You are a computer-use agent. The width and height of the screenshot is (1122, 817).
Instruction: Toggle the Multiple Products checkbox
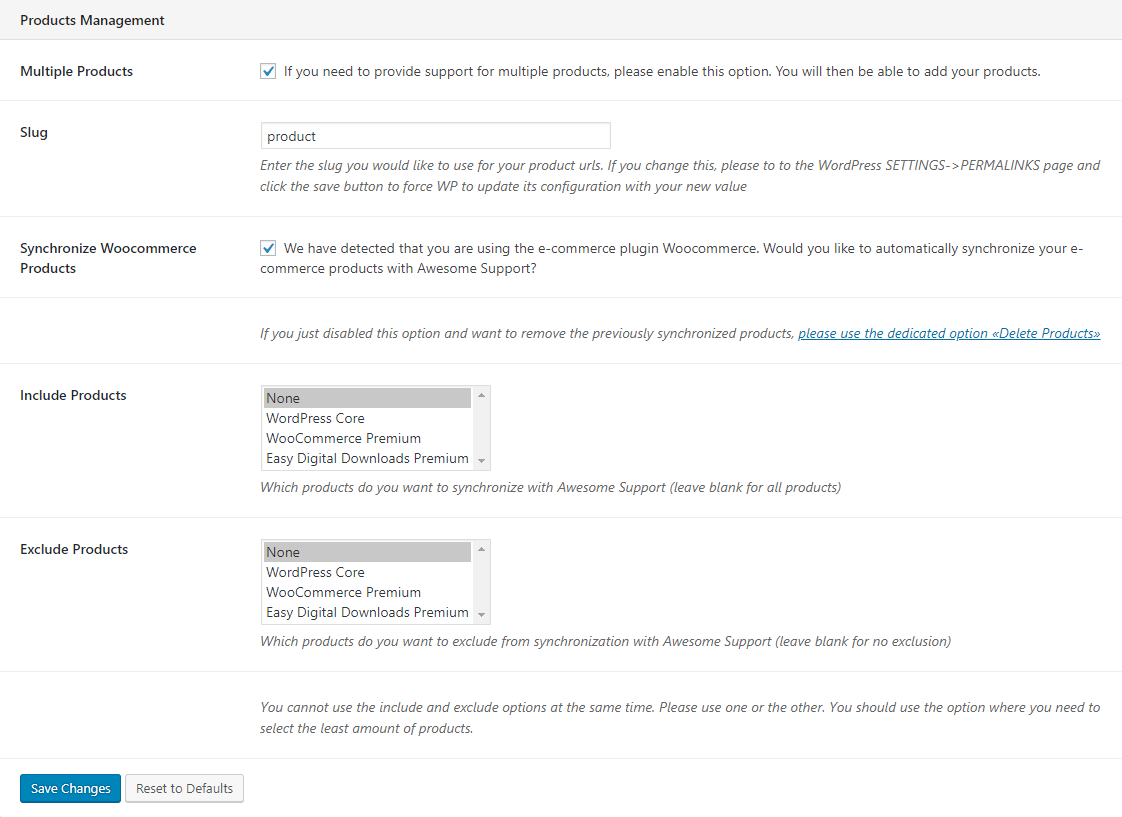268,71
